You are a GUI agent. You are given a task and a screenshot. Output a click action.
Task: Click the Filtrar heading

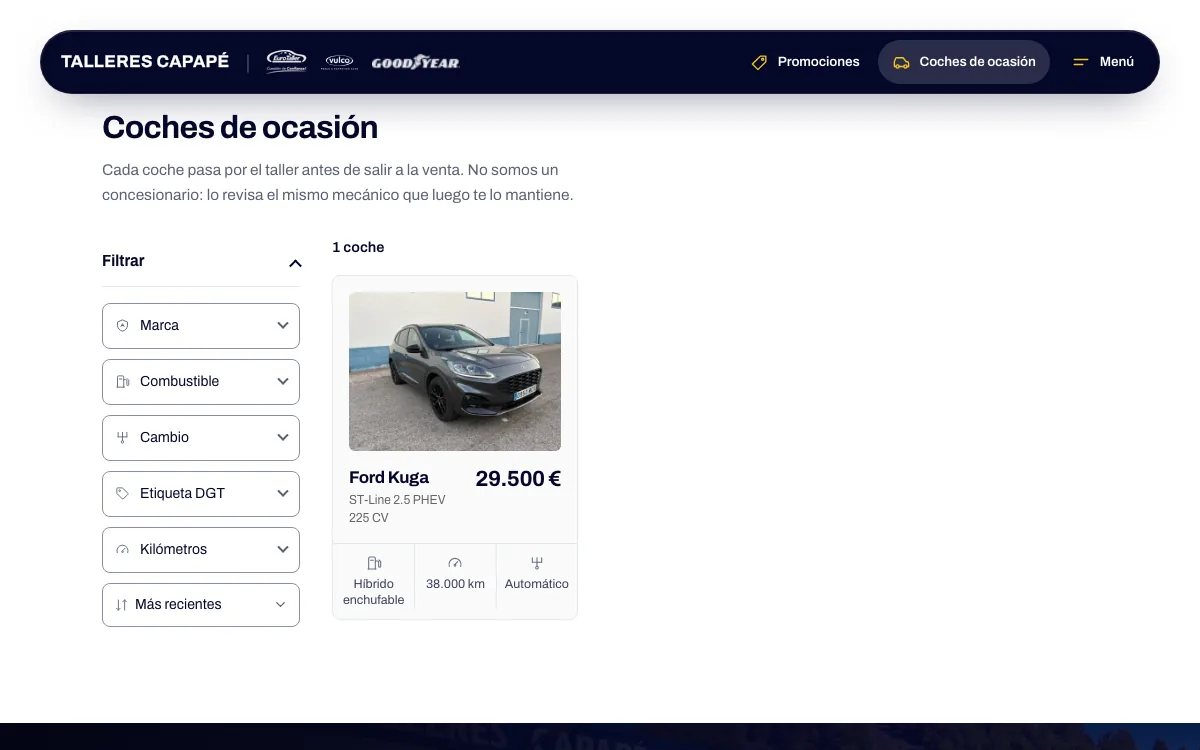pyautogui.click(x=123, y=261)
